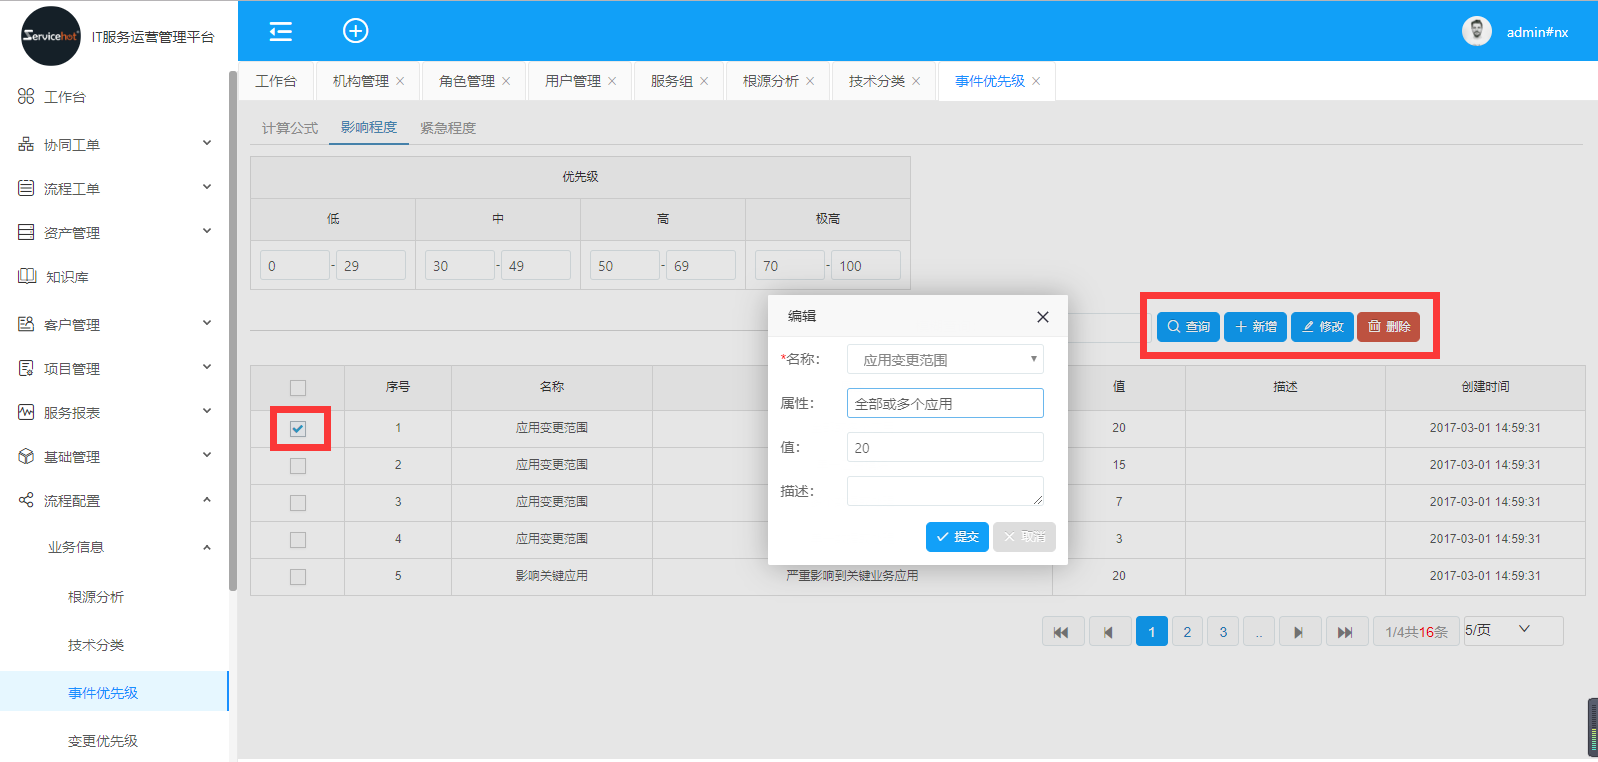Click the circled plus icon in header
This screenshot has width=1598, height=762.
[355, 31]
